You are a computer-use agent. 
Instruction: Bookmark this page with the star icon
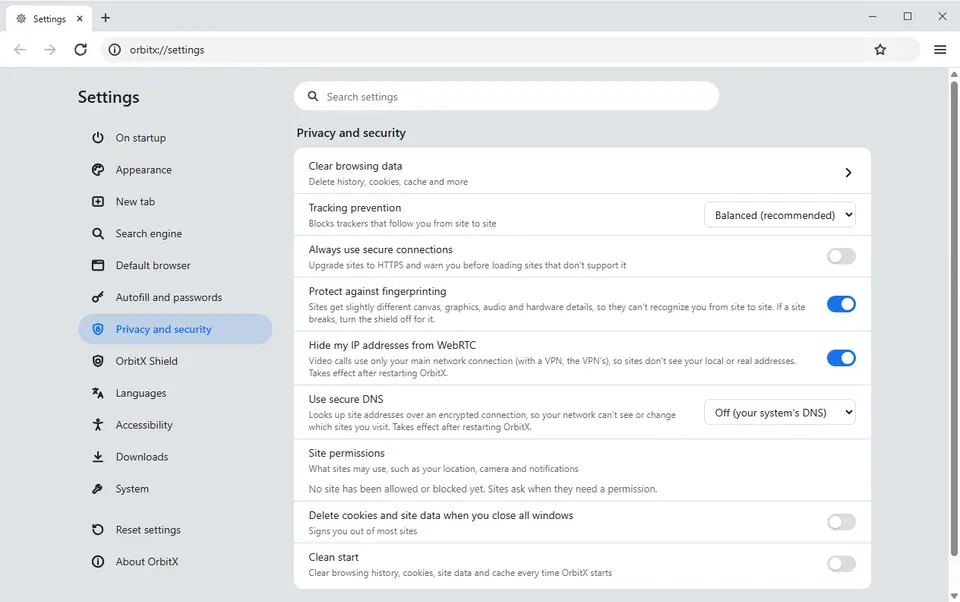(880, 50)
